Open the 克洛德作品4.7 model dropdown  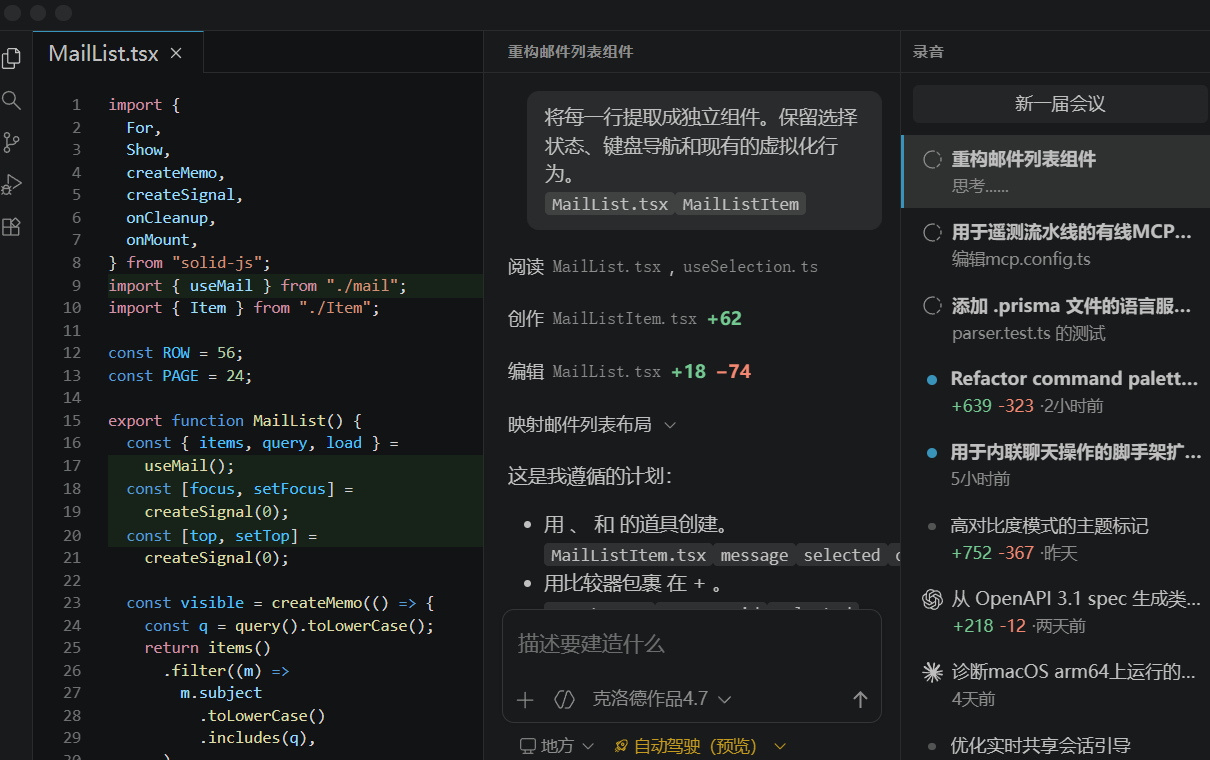pos(662,700)
